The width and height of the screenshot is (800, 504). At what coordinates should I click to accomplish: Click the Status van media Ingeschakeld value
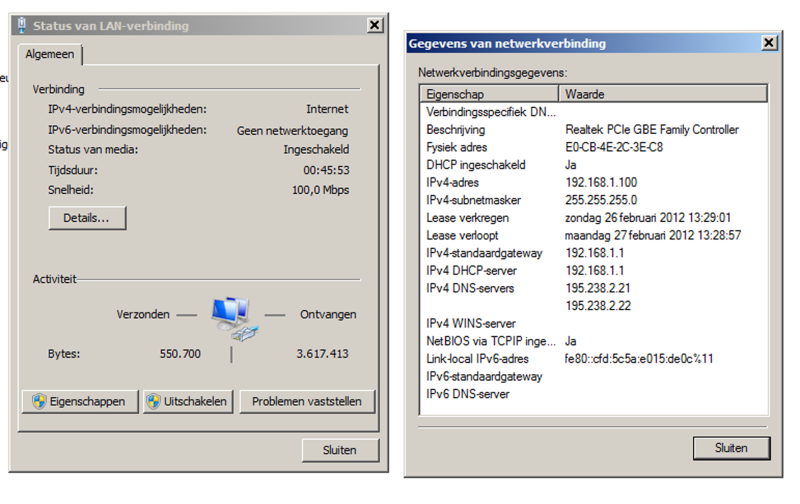point(316,149)
